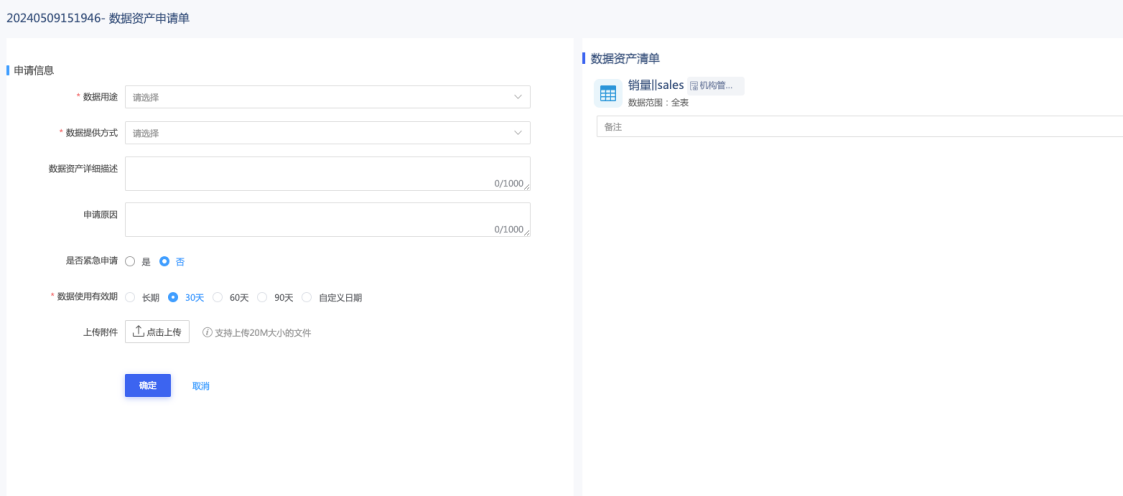The height and width of the screenshot is (496, 1123).
Task: Click the 机构管 tag icon
Action: [x=694, y=86]
